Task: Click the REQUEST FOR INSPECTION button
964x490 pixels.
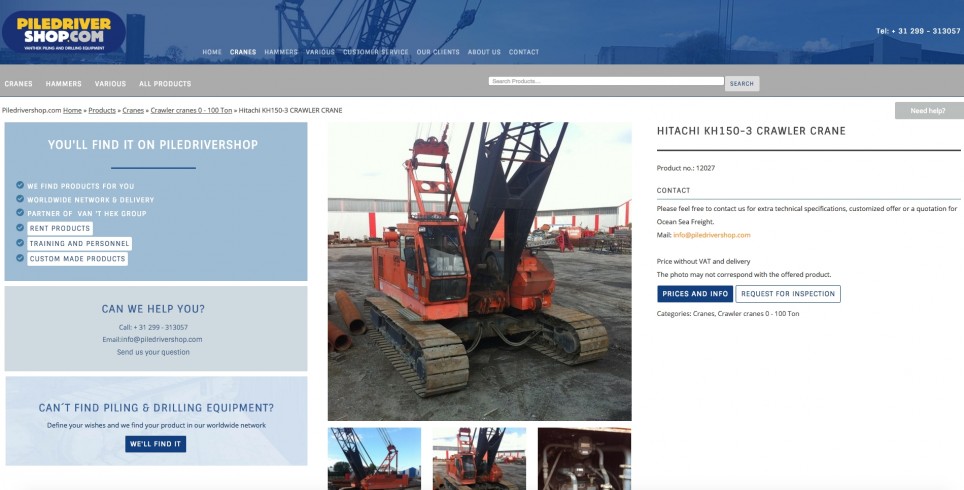Action: (788, 294)
